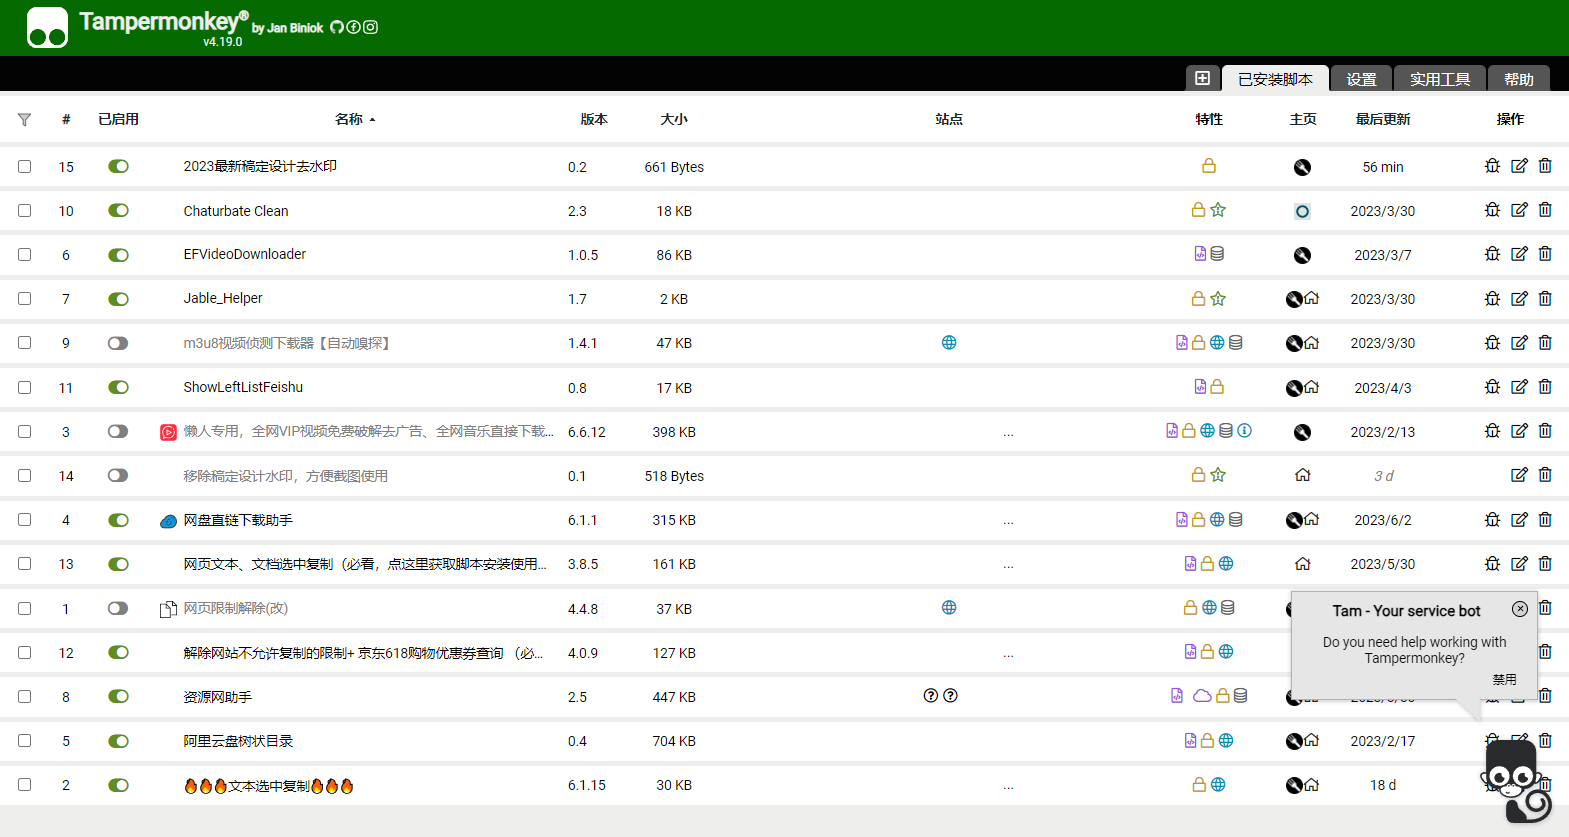The image size is (1569, 837).
Task: Edit the 网页文本、文档选中复制 script
Action: coord(1519,563)
